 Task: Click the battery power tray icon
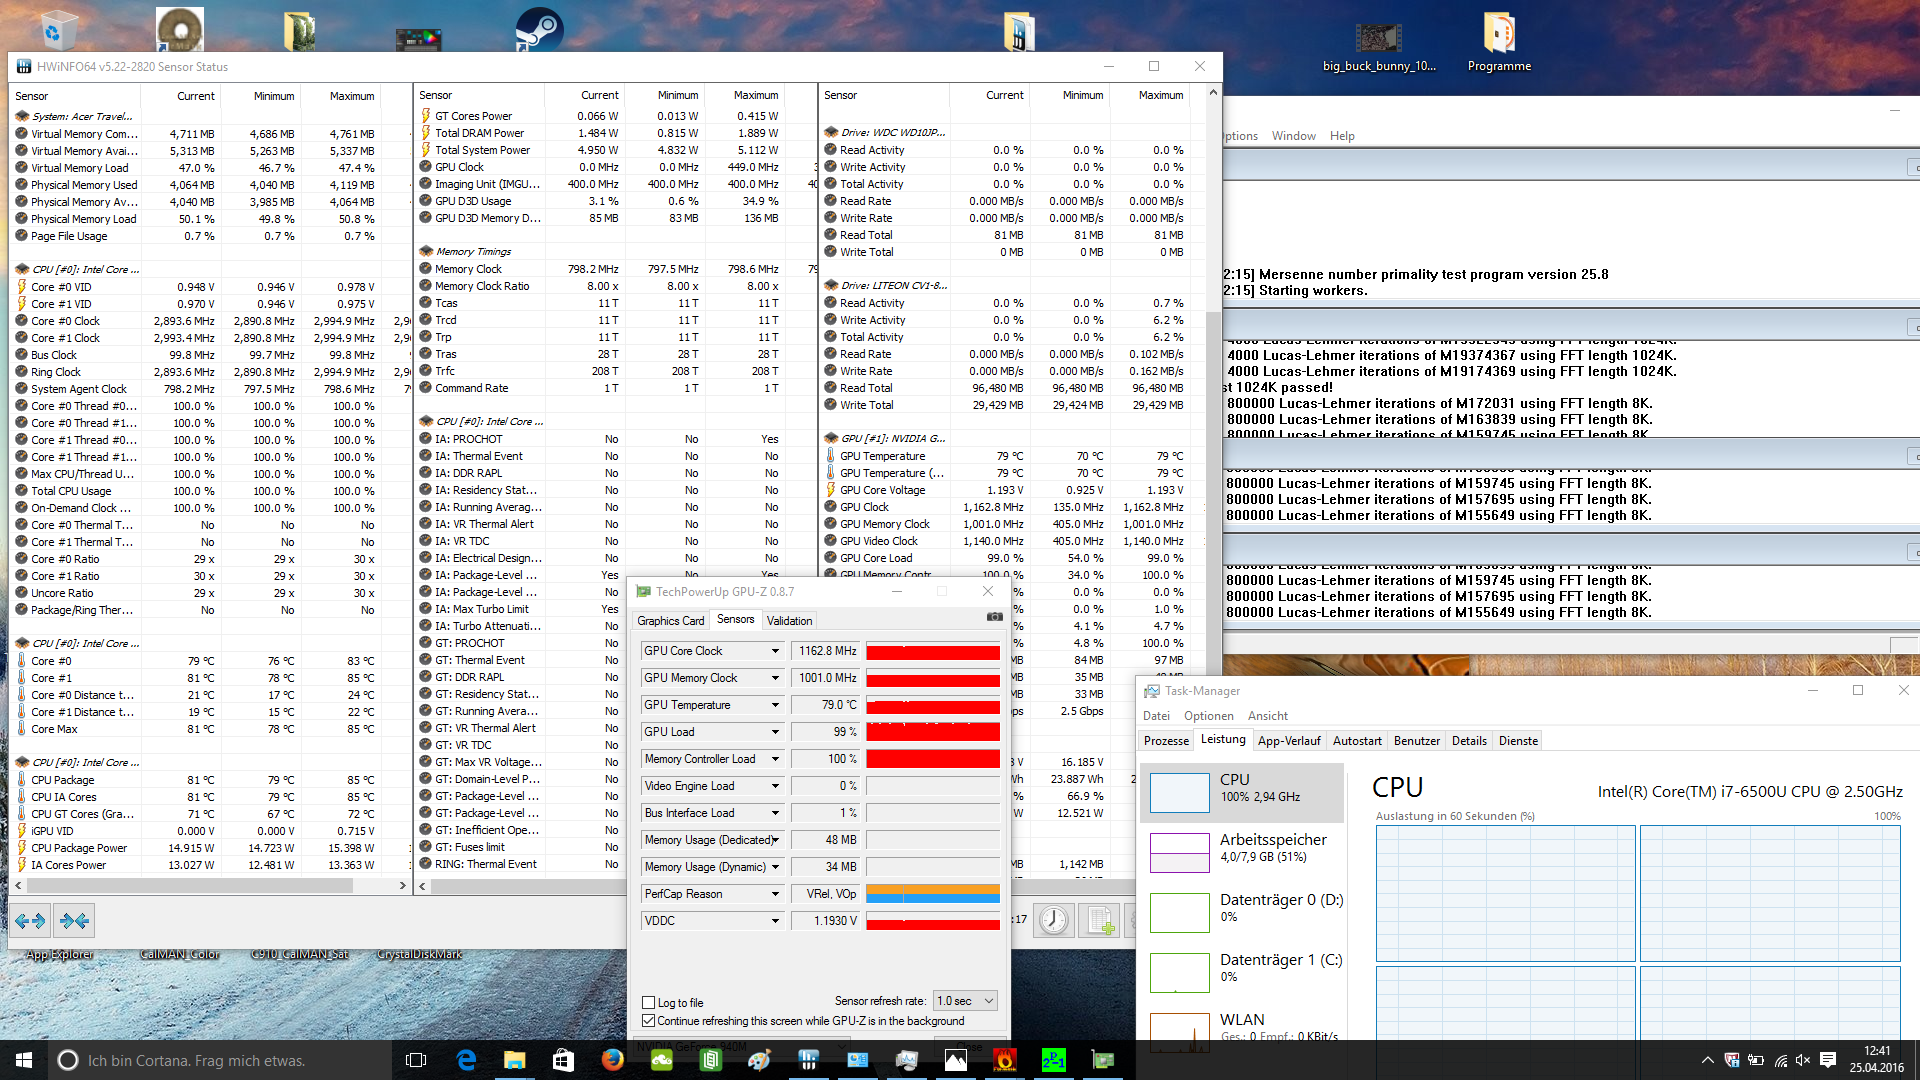click(x=1756, y=1060)
